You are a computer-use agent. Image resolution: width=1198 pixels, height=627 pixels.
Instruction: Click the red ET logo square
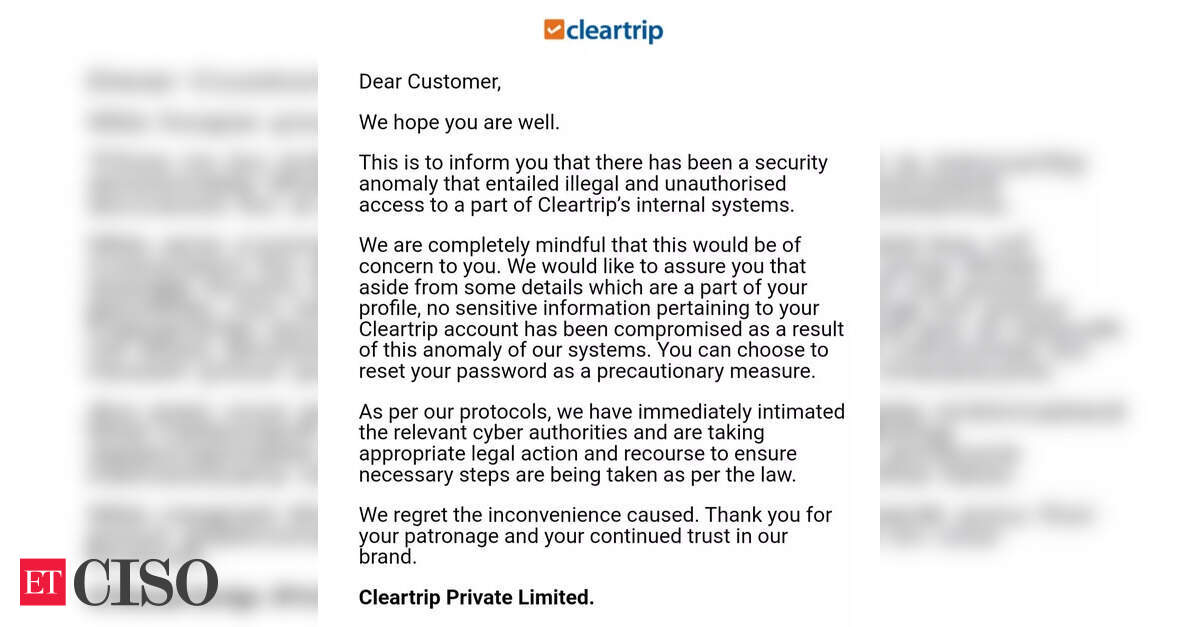43,582
